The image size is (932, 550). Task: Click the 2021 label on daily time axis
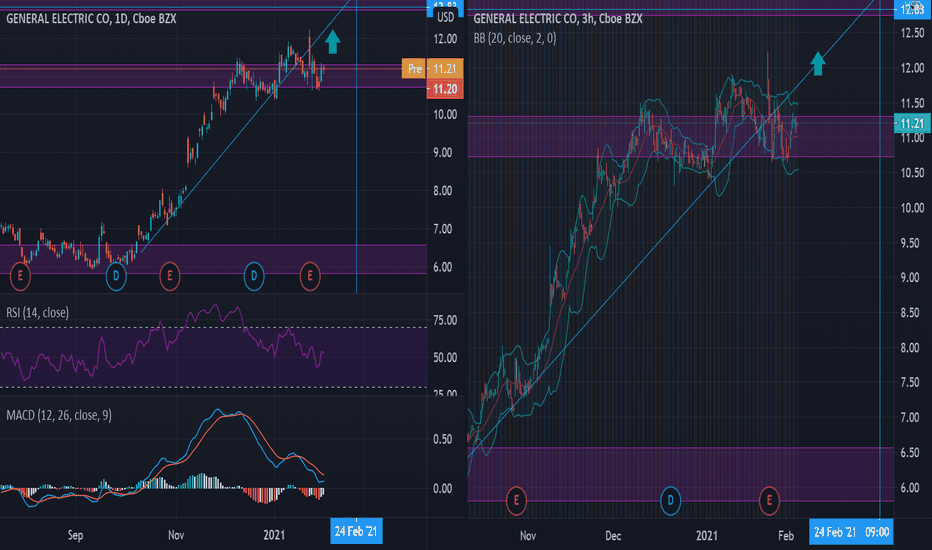[x=274, y=535]
